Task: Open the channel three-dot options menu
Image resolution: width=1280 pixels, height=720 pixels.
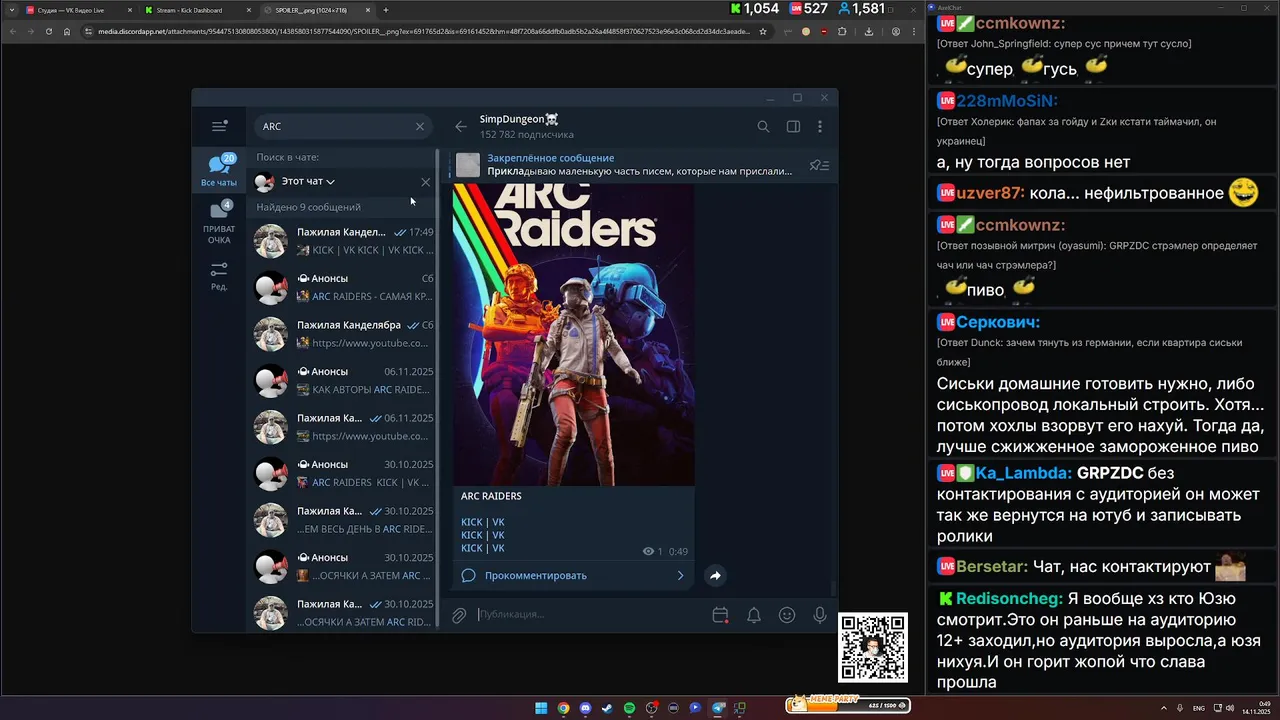Action: click(x=820, y=126)
